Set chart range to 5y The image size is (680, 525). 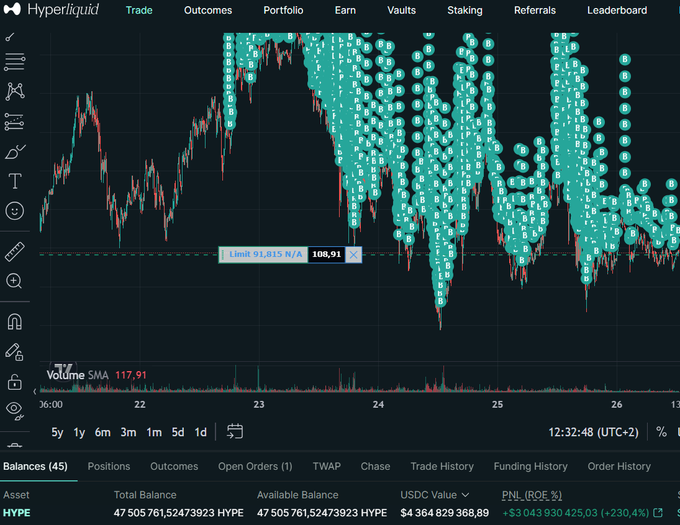[x=57, y=432]
